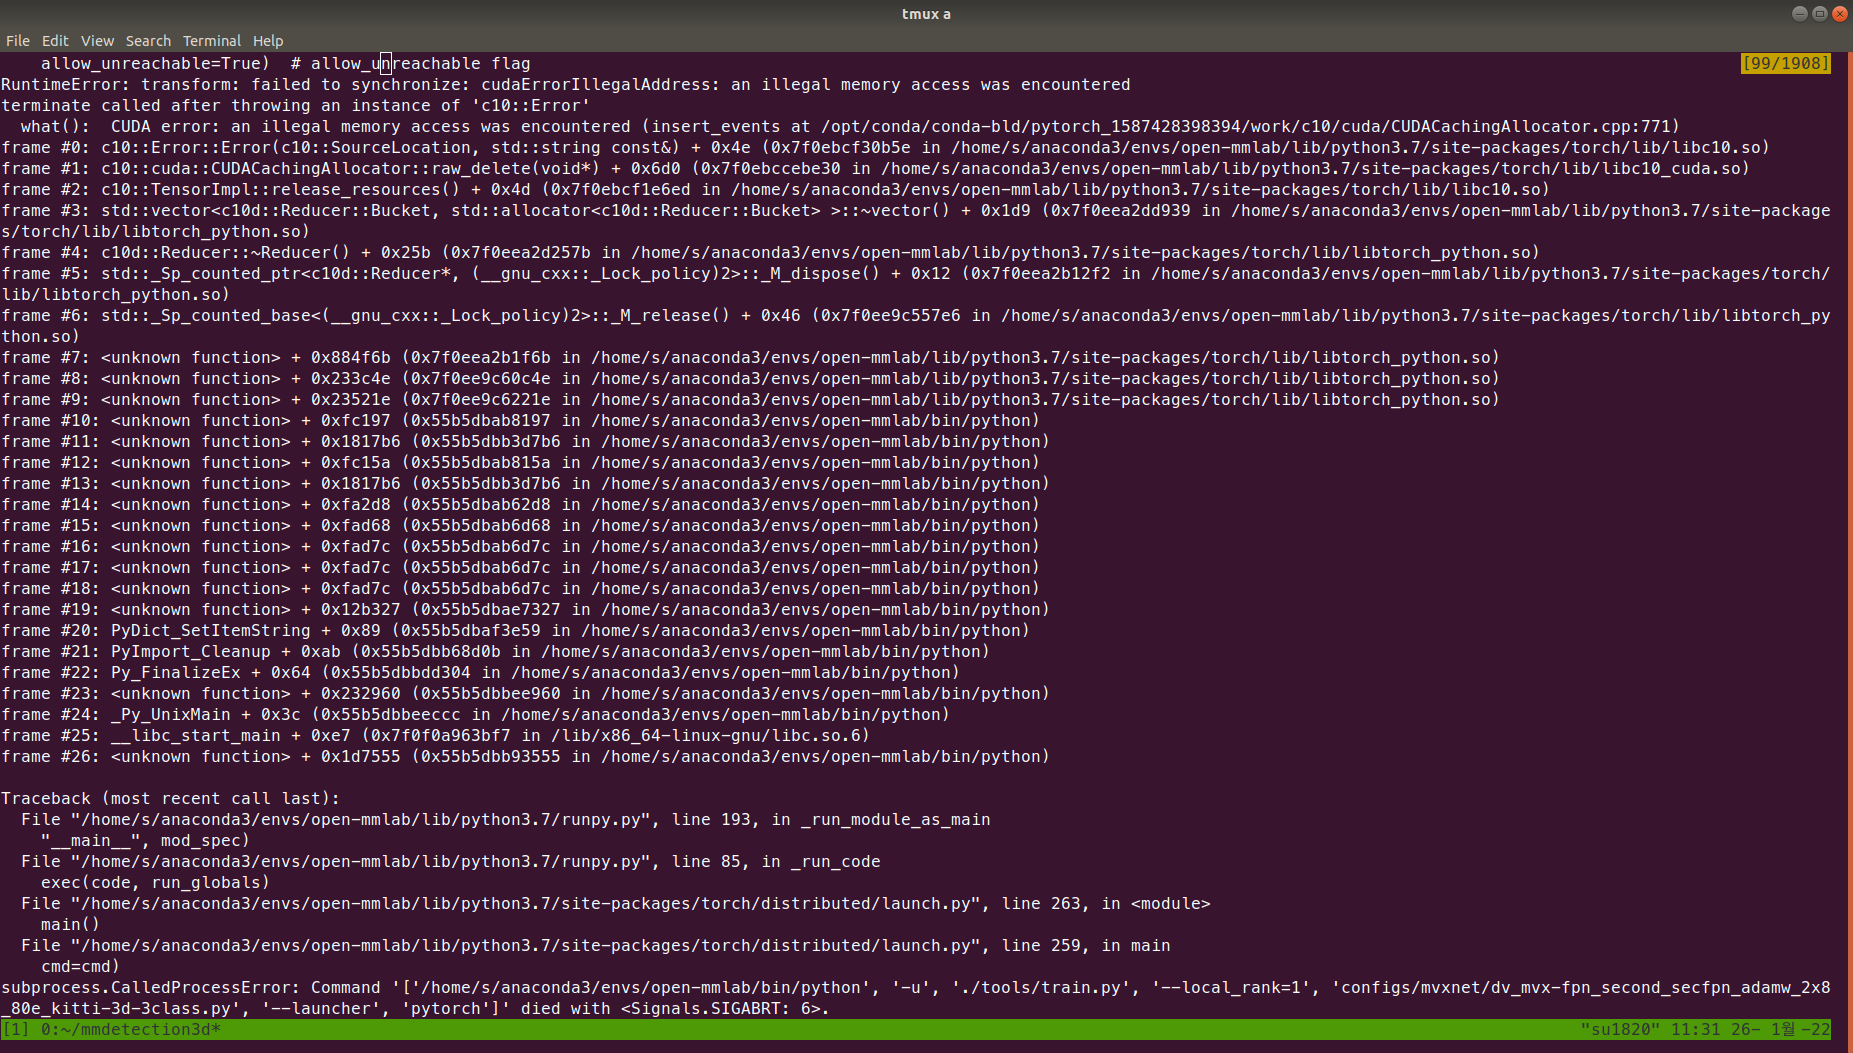Minimize the tmux terminal window
This screenshot has height=1053, width=1853.
click(1799, 14)
